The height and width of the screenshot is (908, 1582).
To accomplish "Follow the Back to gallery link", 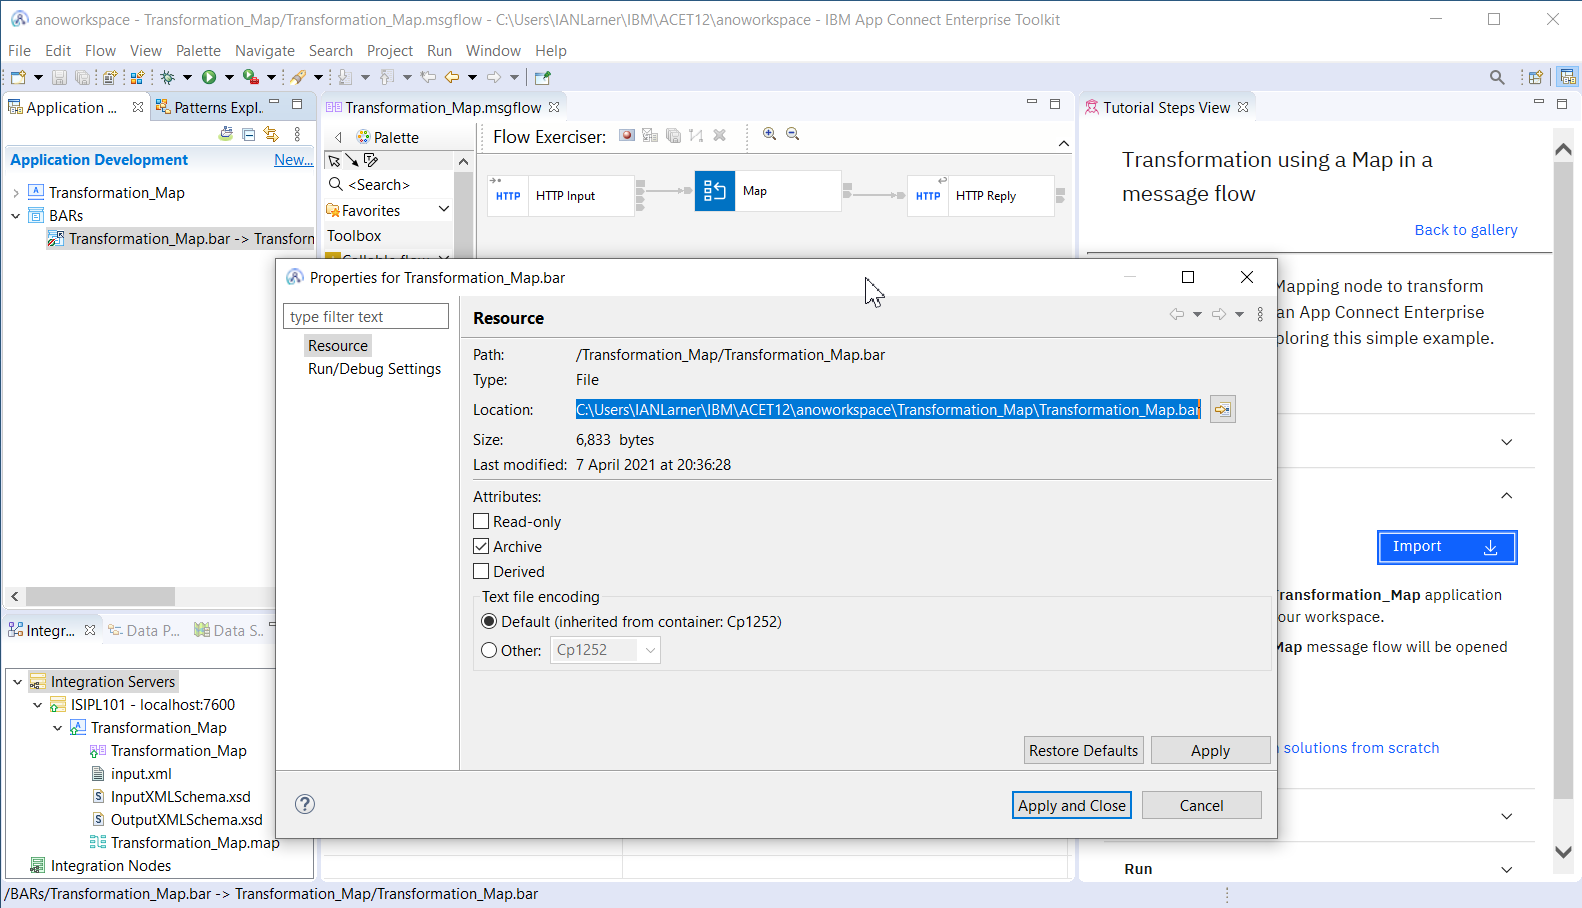I will point(1465,230).
